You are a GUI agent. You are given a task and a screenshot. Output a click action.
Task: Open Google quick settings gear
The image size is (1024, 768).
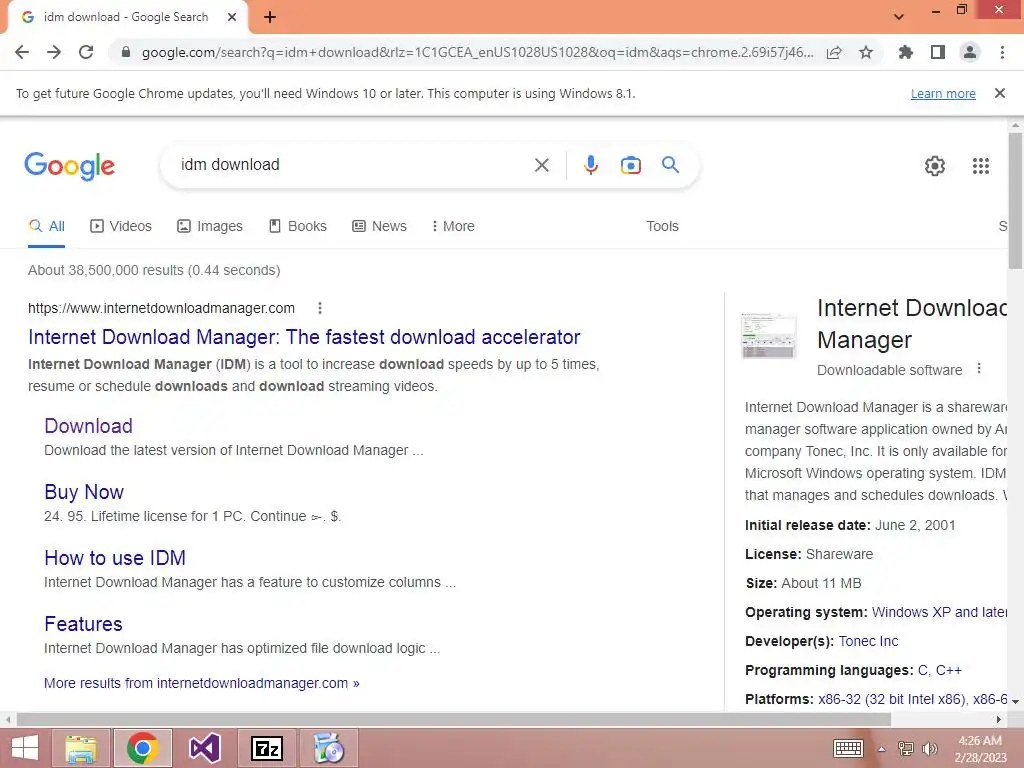(x=935, y=166)
